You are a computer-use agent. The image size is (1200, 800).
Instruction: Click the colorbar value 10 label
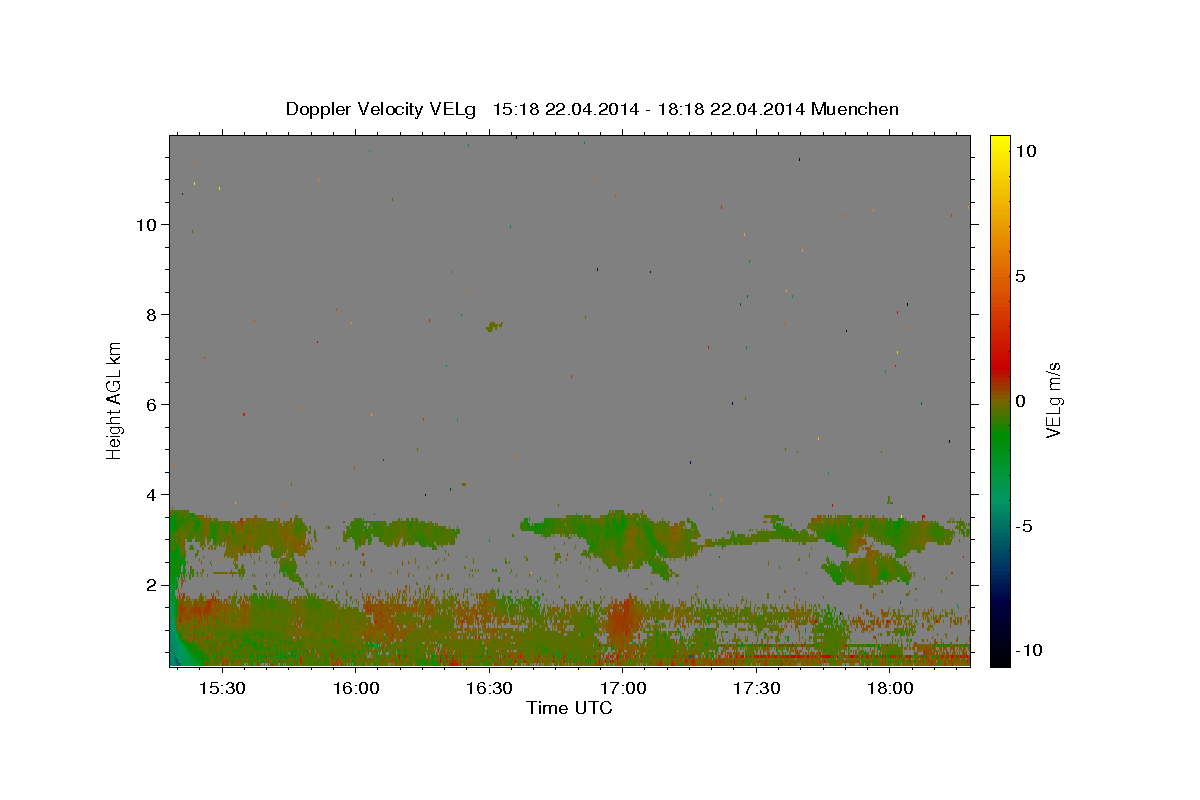click(x=1025, y=150)
